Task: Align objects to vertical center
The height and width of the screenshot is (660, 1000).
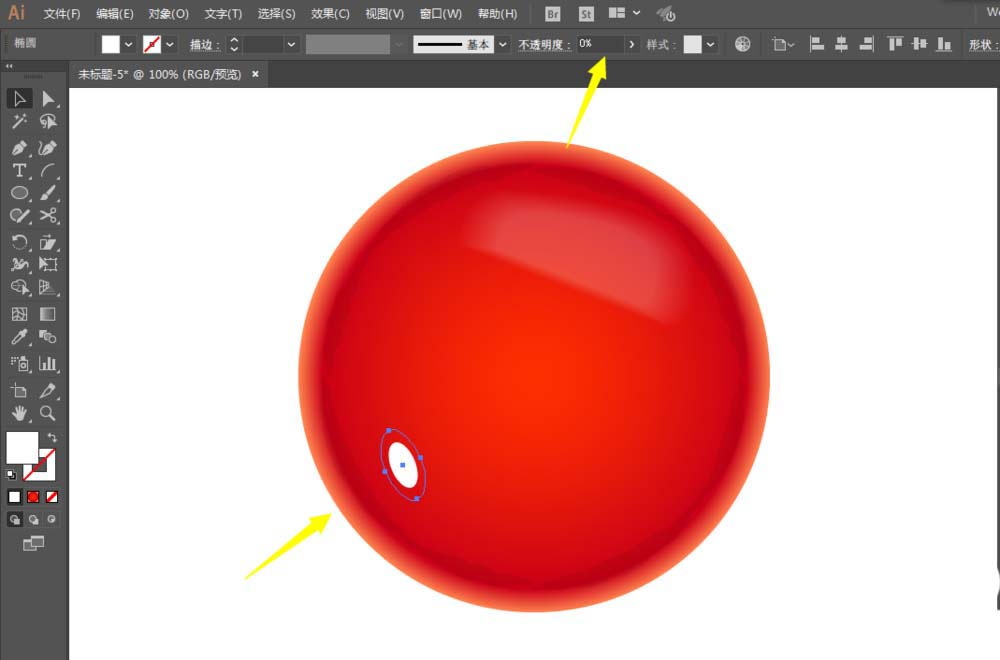Action: pos(920,44)
